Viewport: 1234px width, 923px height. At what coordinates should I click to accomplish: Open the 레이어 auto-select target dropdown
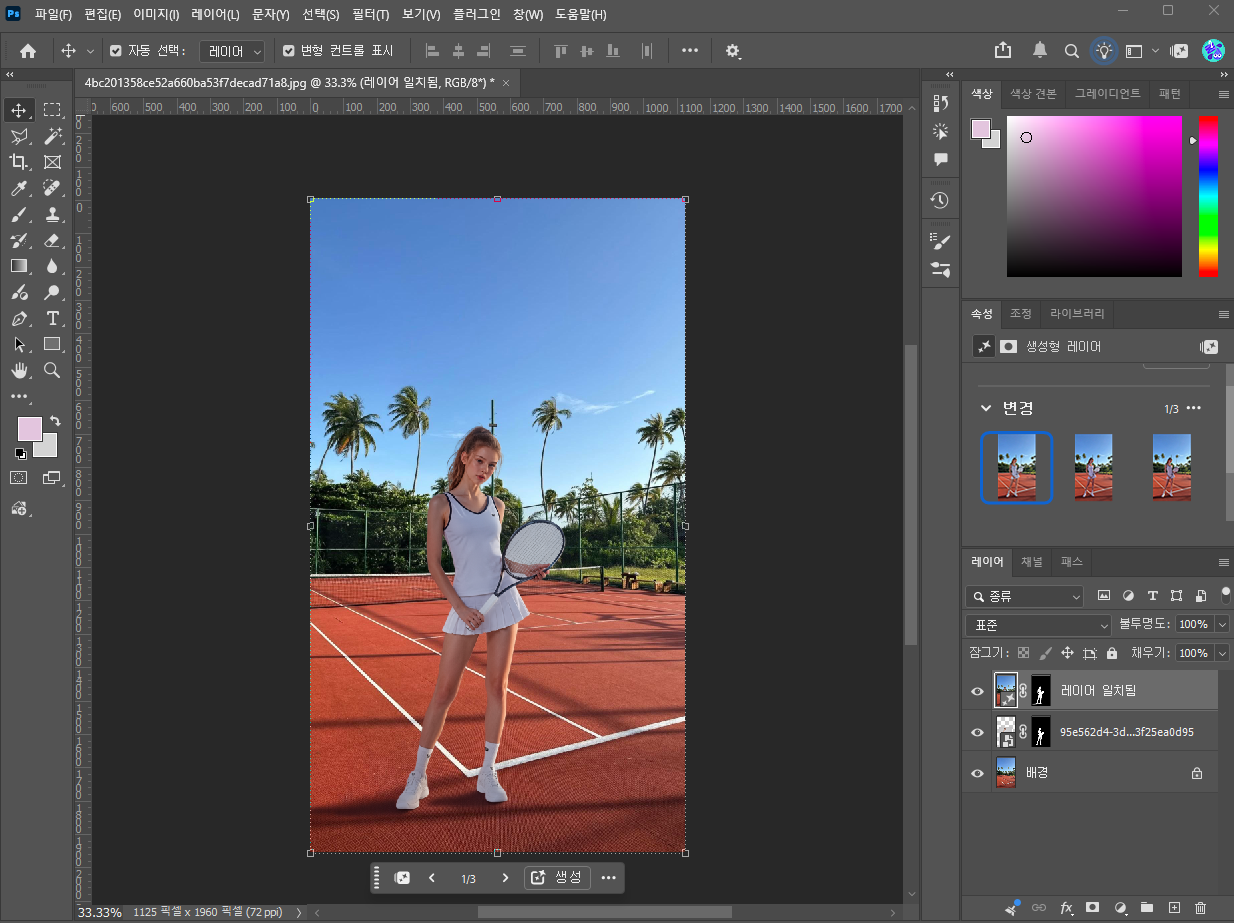coord(232,51)
